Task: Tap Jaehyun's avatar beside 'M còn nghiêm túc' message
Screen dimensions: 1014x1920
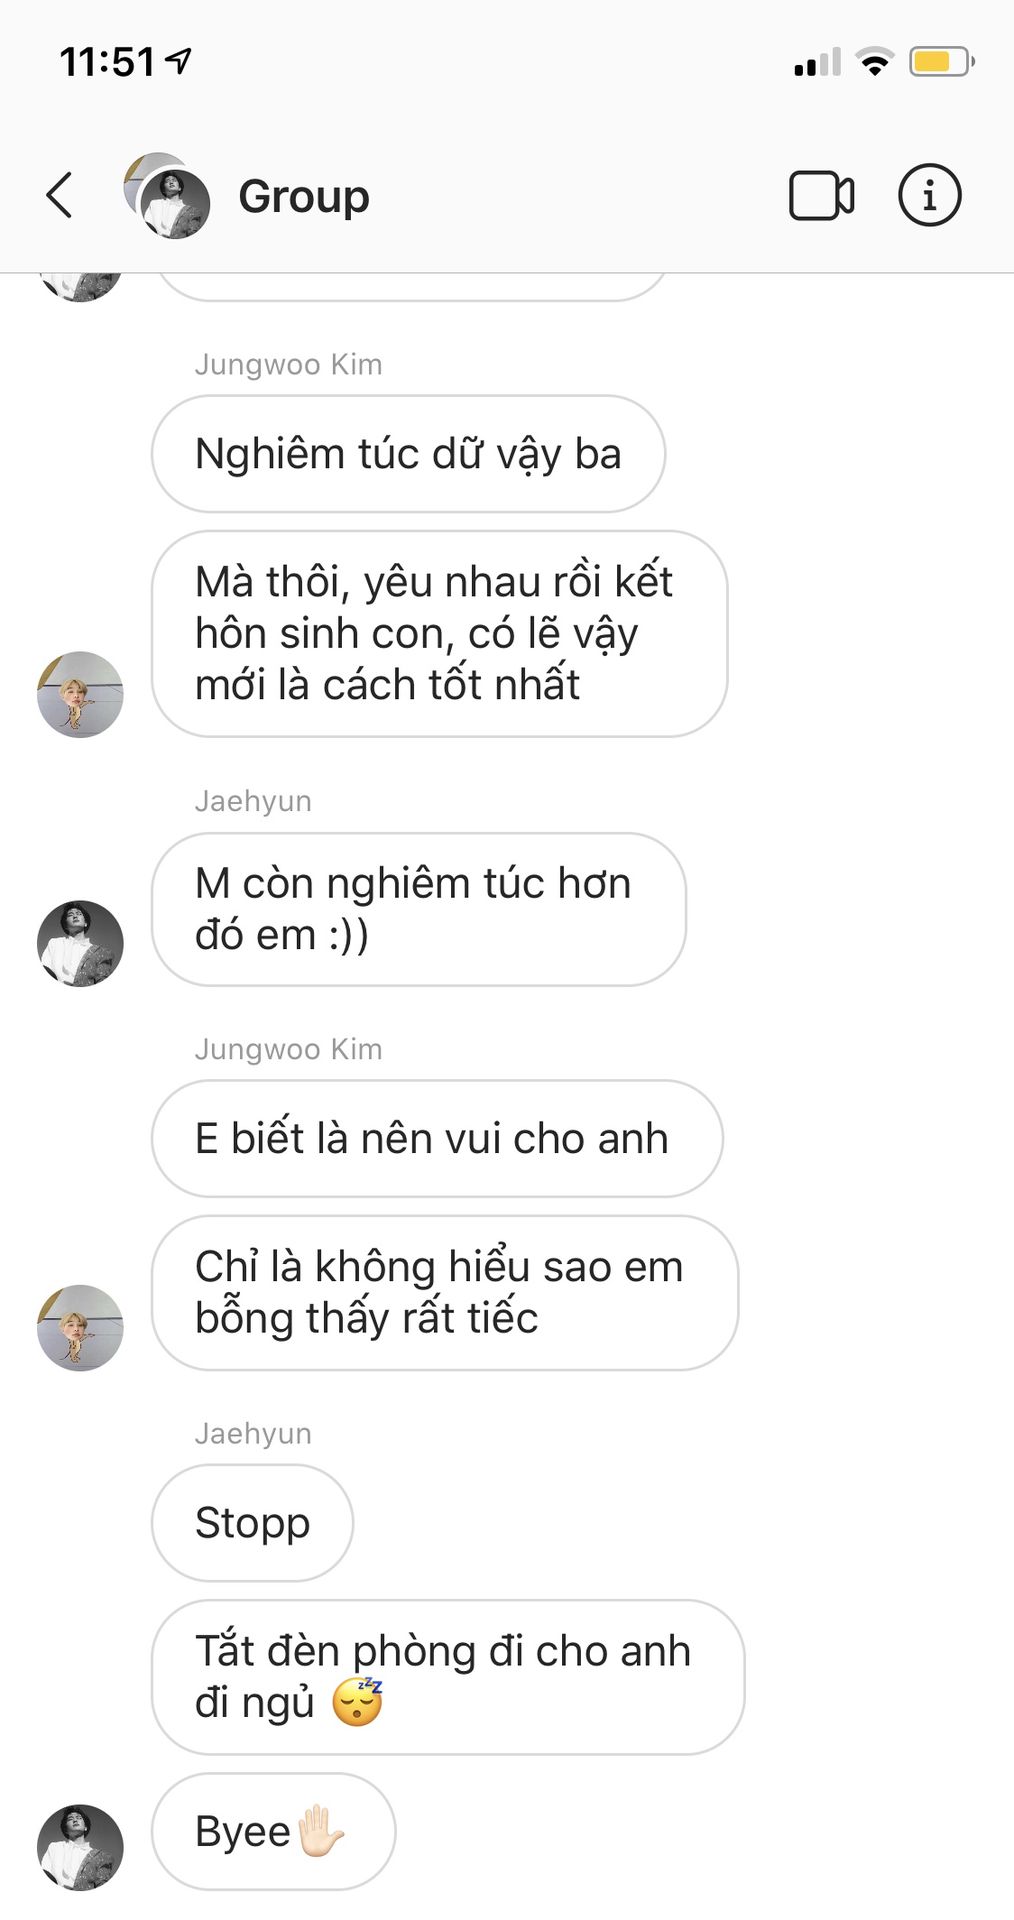Action: point(80,943)
